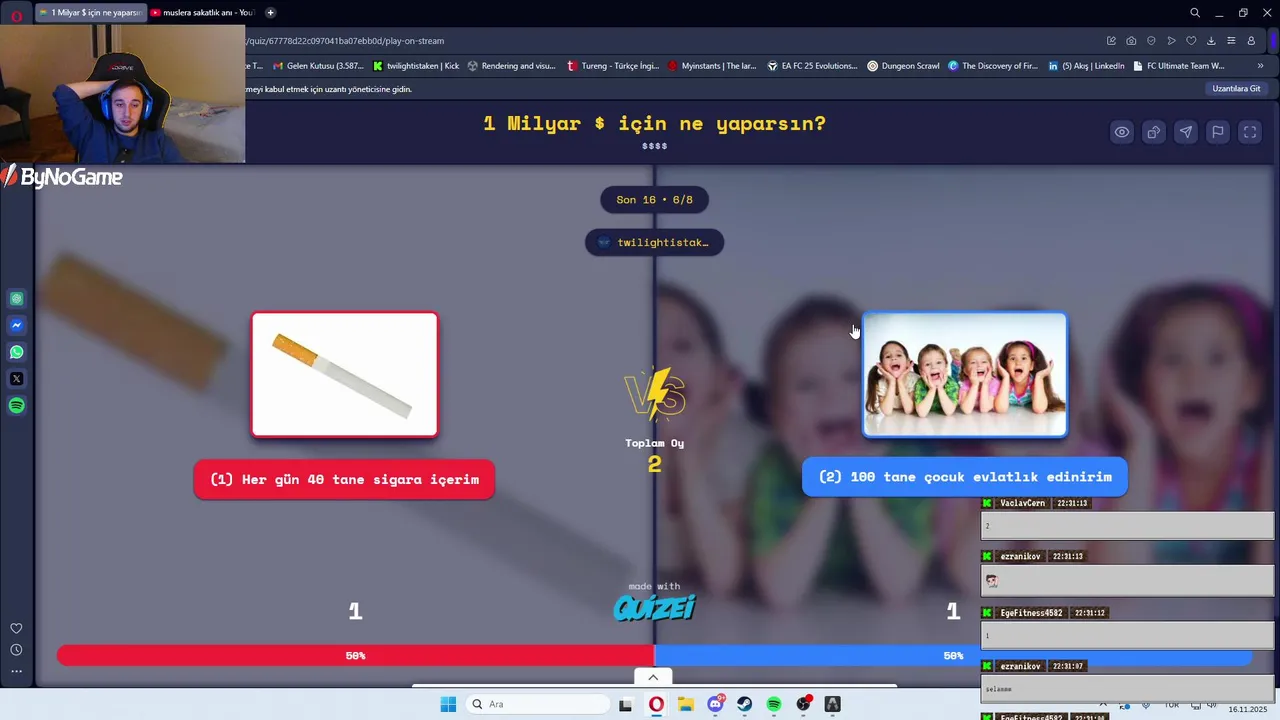Click the edit page icon in address bar
Screen dimensions: 1280x720
[x=1111, y=41]
